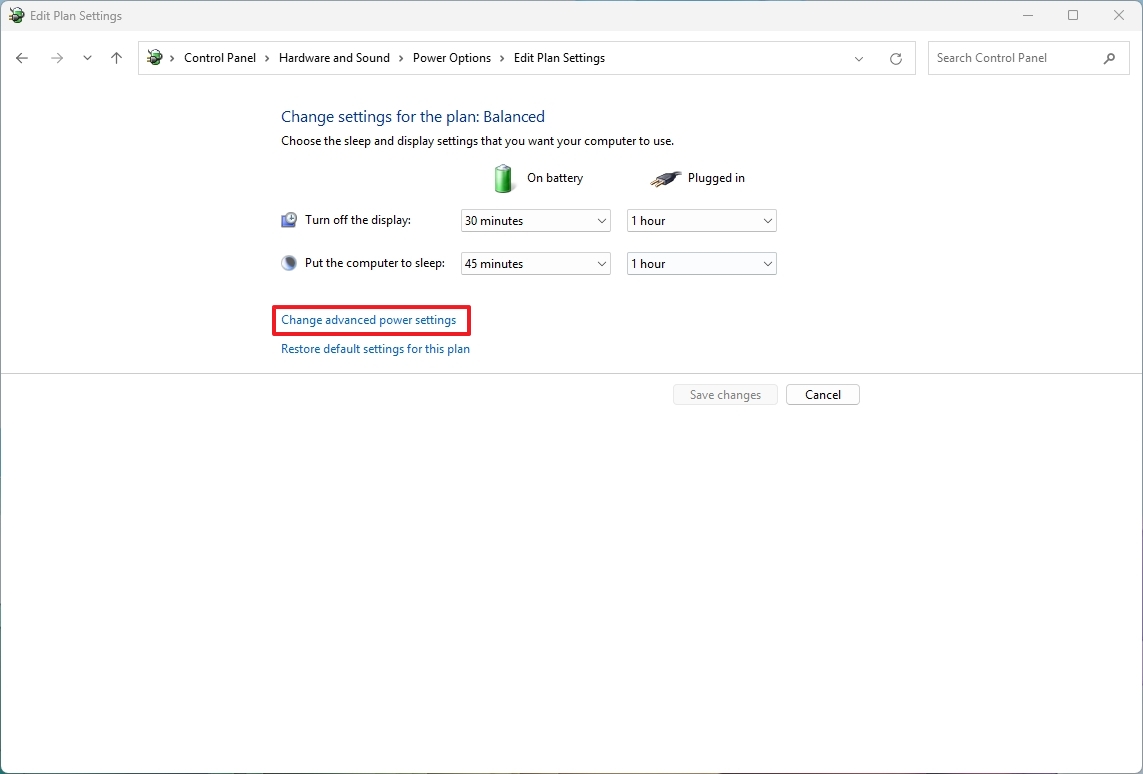Open sleep dropdown for Plugged in
The height and width of the screenshot is (774, 1143).
pos(702,264)
